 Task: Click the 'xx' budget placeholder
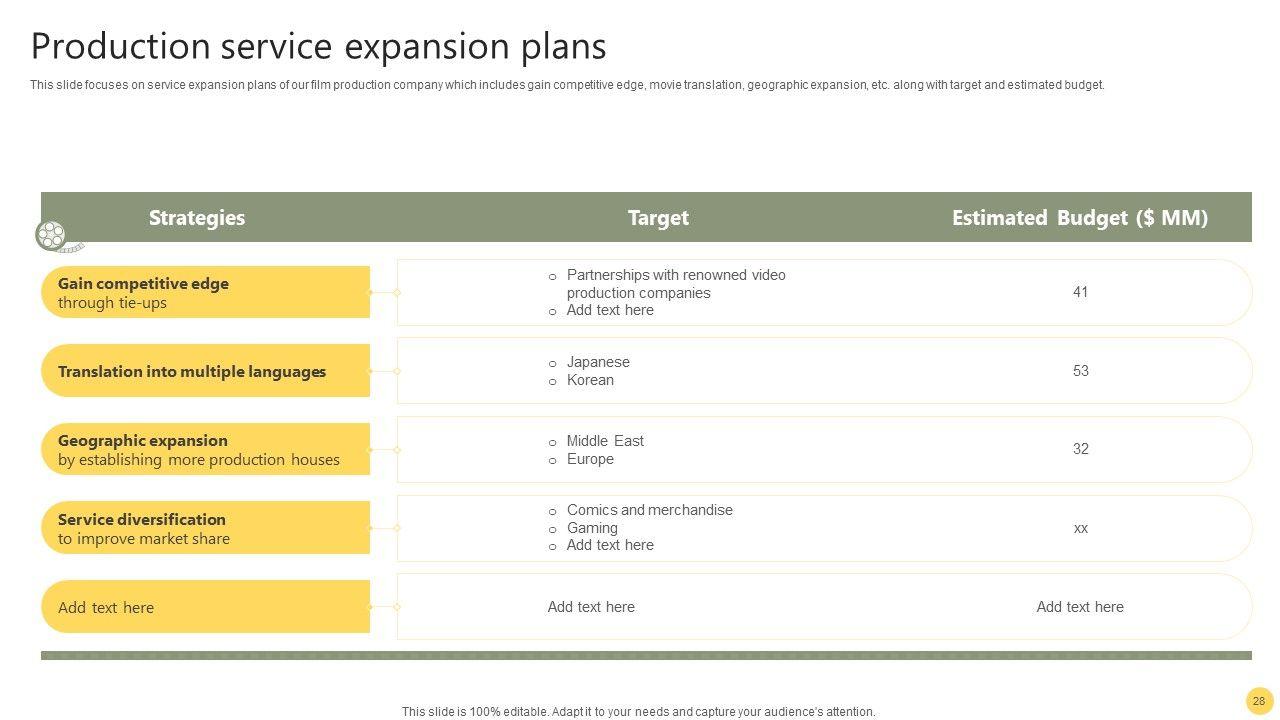click(x=1080, y=528)
